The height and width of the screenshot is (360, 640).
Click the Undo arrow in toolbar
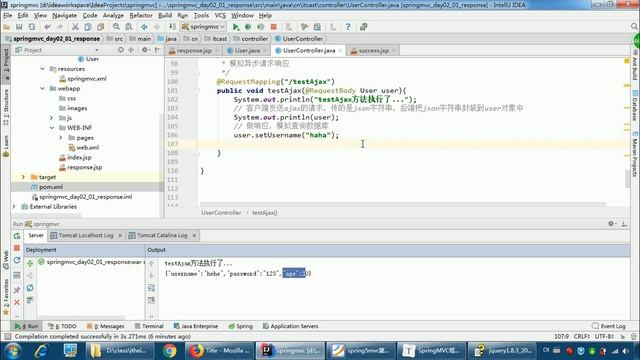click(47, 27)
